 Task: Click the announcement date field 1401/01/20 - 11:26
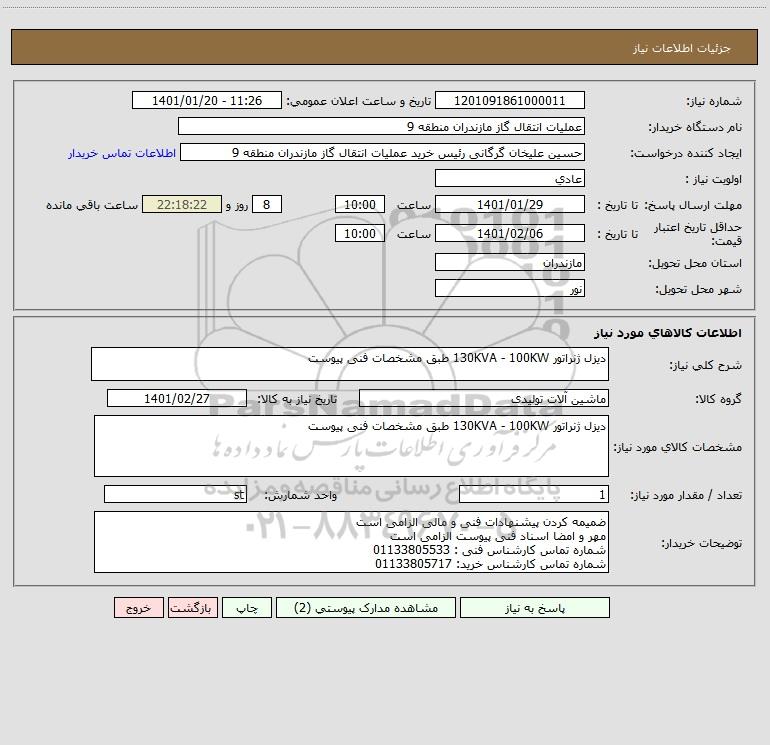tap(207, 100)
